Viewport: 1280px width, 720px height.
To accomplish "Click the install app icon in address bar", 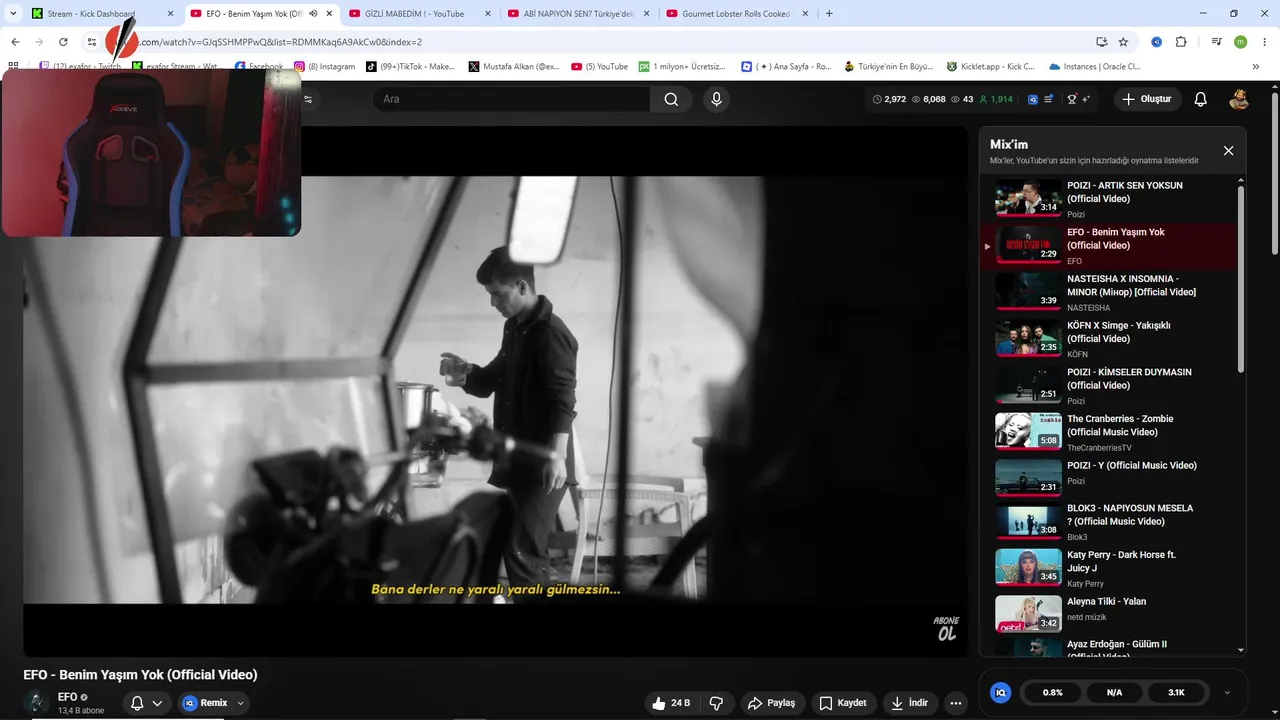I will click(1101, 42).
